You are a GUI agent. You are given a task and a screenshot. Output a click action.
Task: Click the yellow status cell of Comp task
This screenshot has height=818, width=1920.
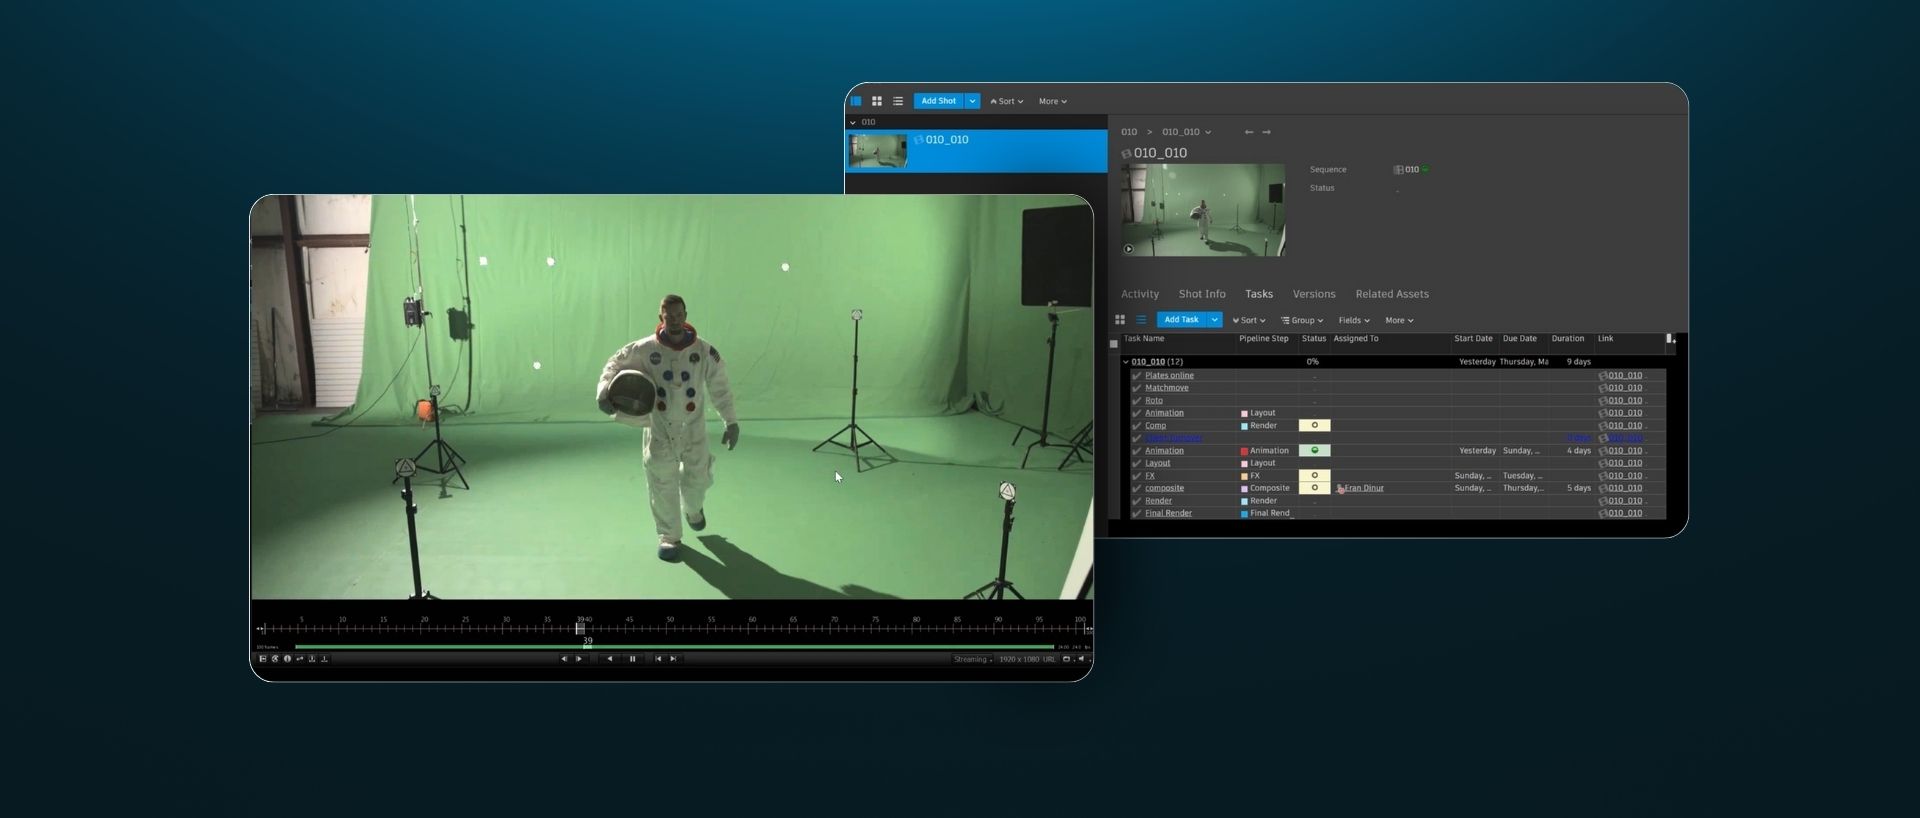click(x=1314, y=426)
